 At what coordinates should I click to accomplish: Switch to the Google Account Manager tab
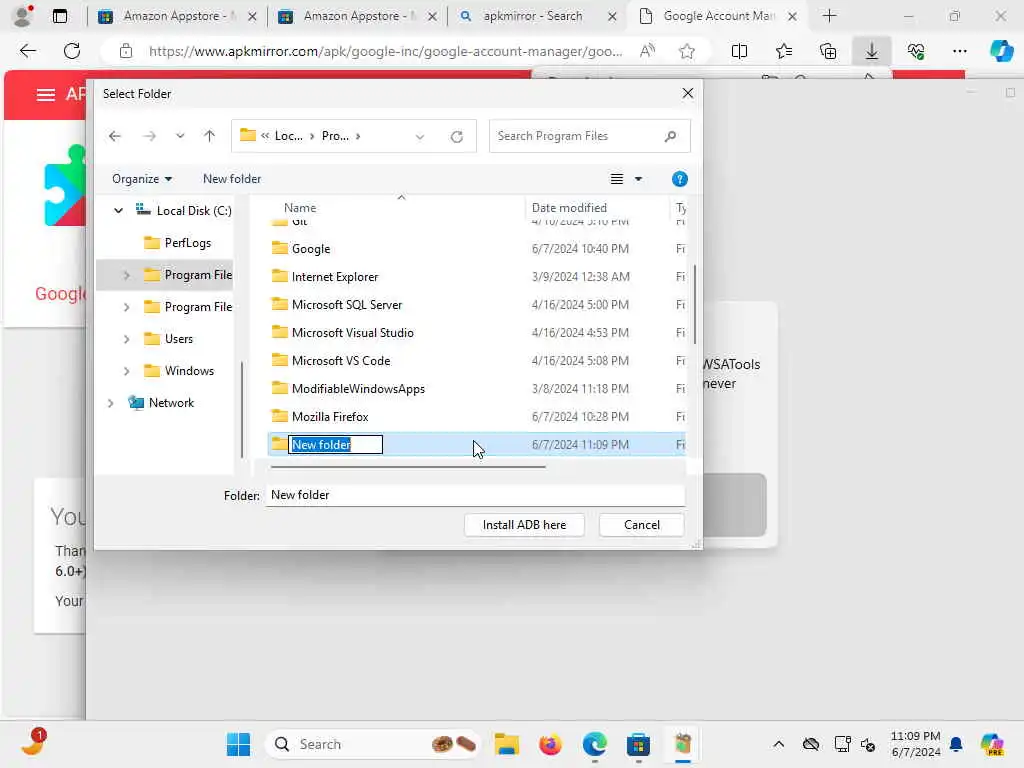click(717, 16)
